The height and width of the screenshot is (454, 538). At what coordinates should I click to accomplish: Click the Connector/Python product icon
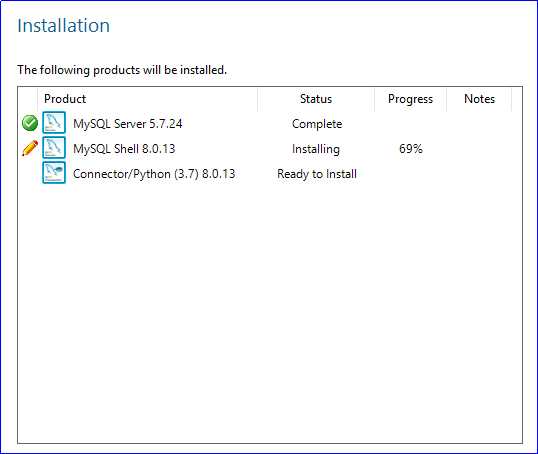(54, 173)
